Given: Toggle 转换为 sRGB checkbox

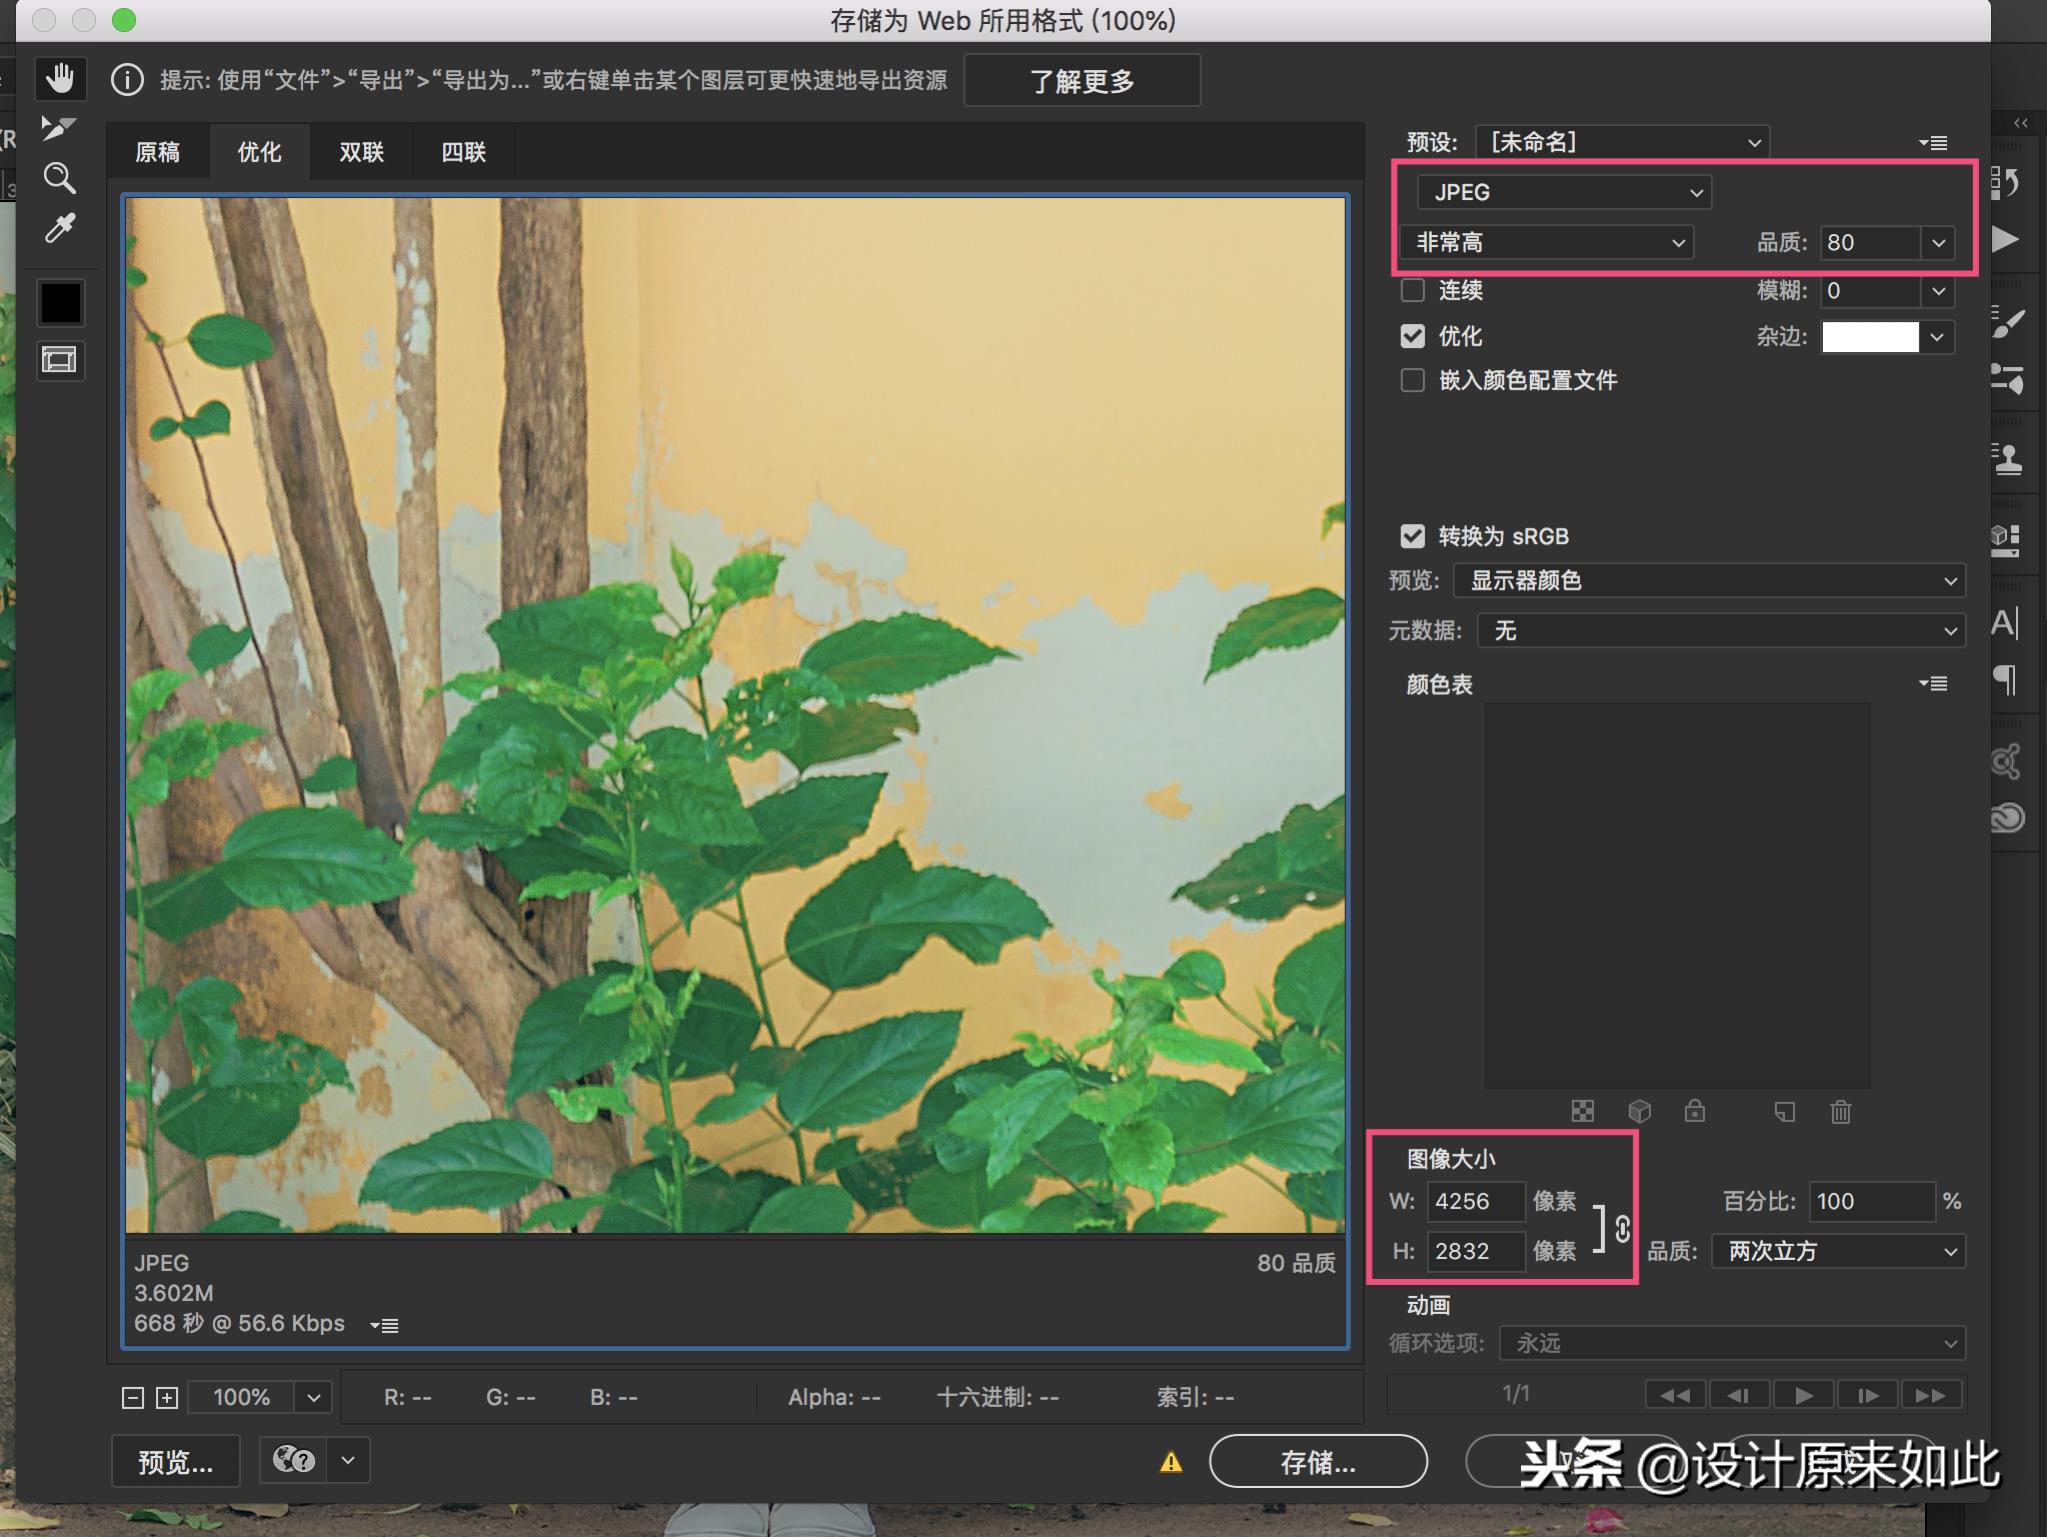Looking at the screenshot, I should point(1413,537).
